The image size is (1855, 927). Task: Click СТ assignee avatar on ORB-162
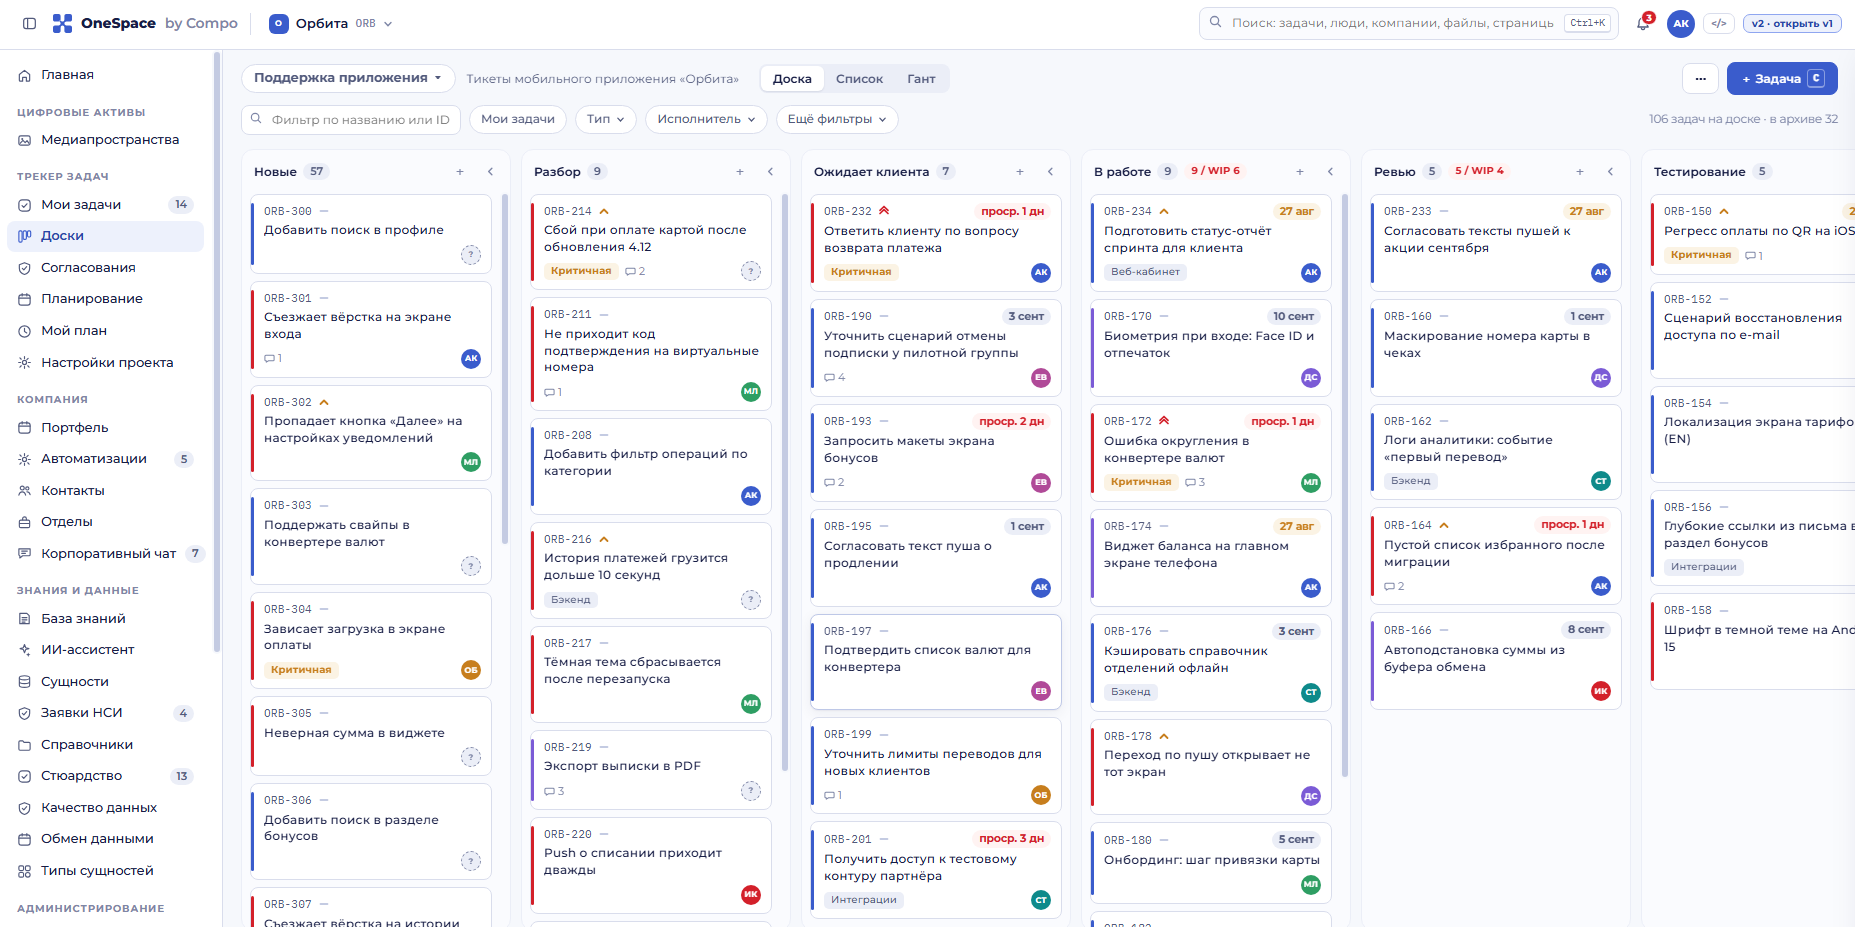pos(1601,481)
